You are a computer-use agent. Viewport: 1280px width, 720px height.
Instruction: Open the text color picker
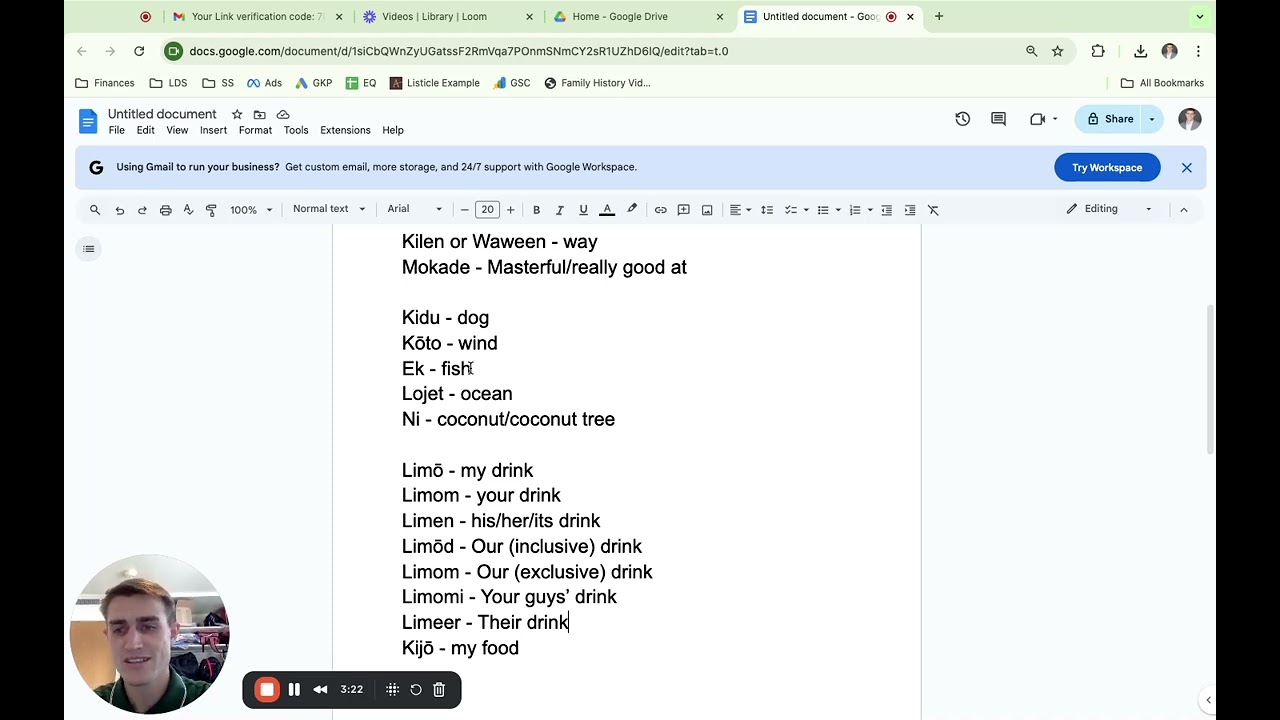[607, 210]
